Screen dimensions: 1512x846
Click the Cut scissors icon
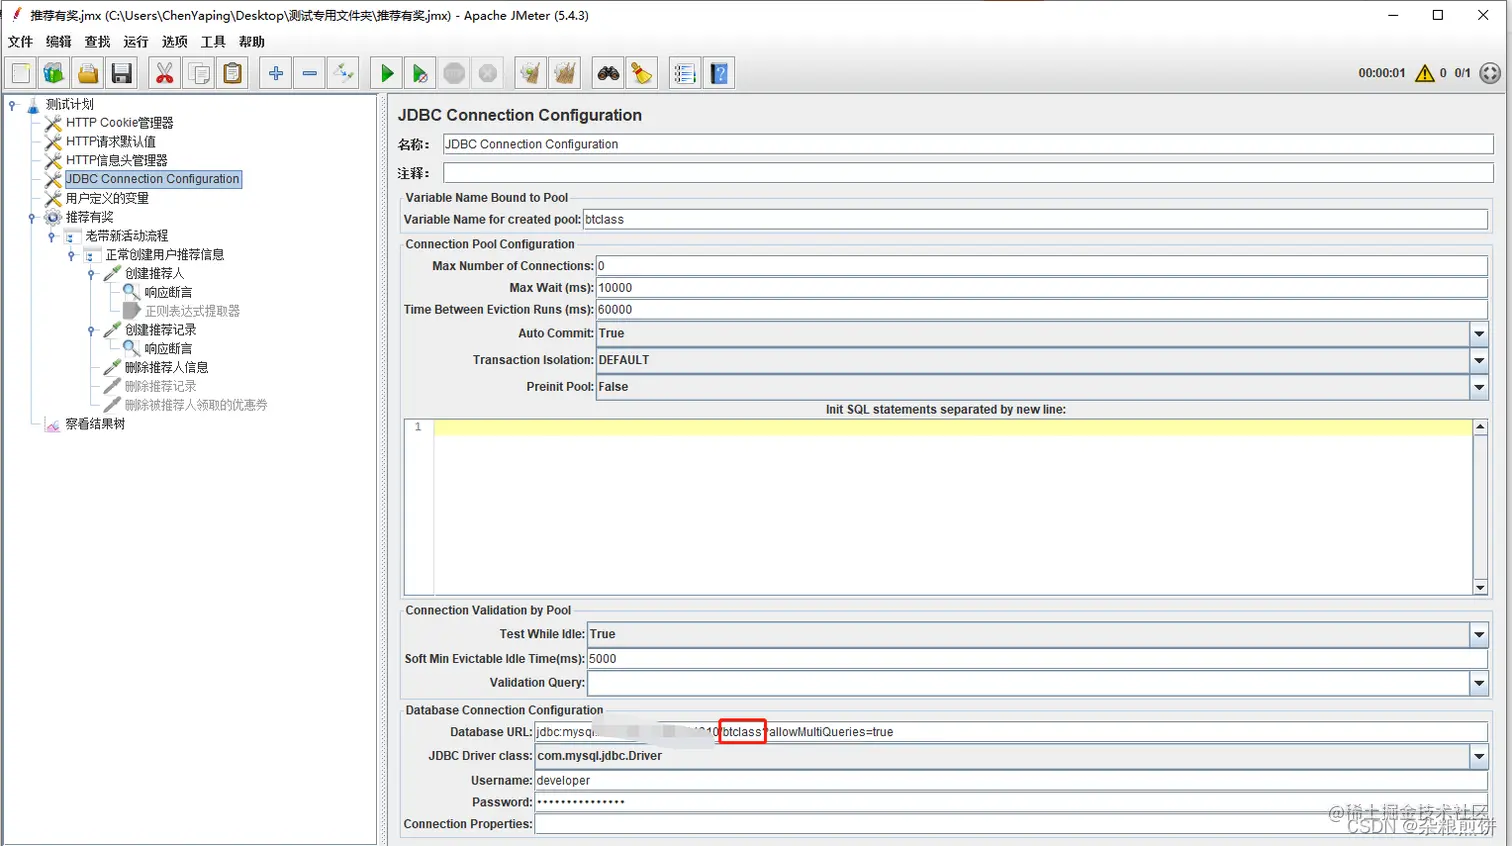165,73
